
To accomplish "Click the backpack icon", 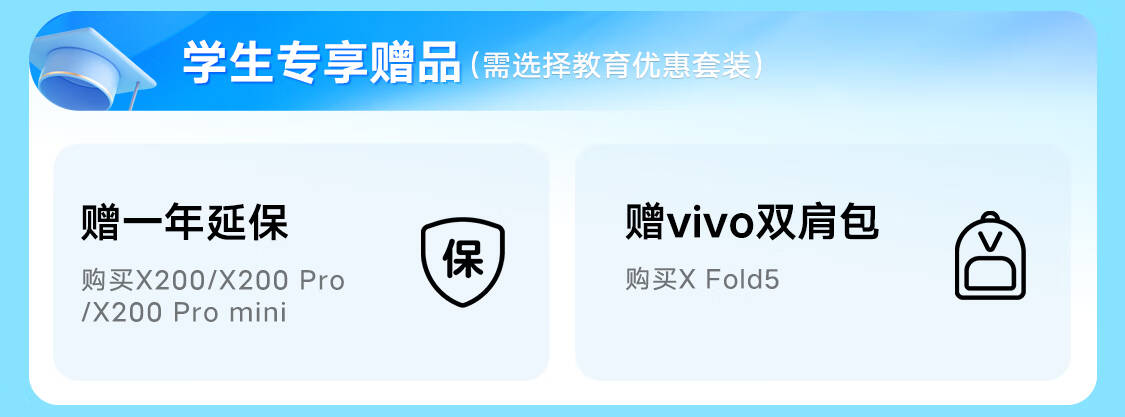I will click(x=990, y=256).
